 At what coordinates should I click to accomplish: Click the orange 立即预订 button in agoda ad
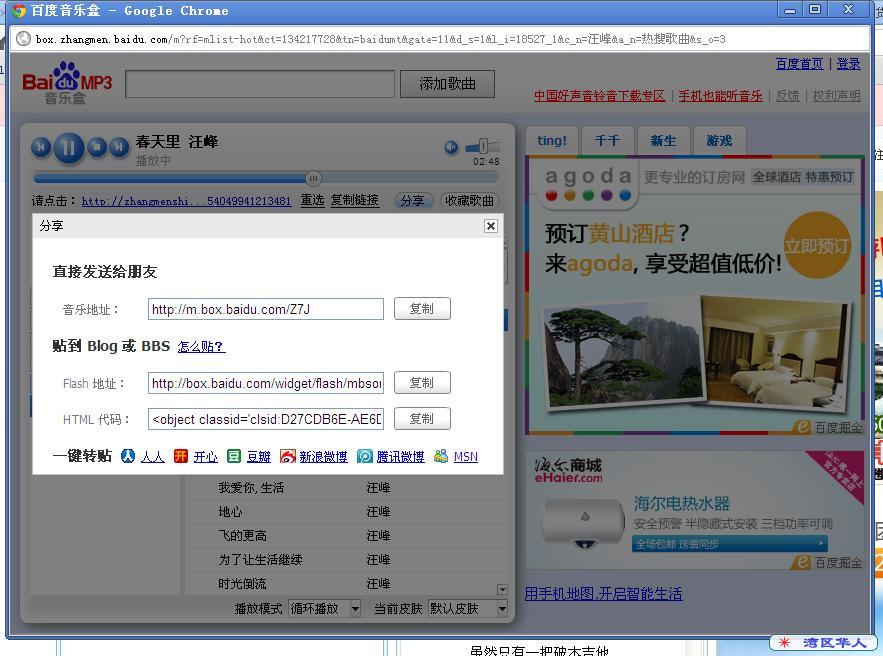click(817, 245)
